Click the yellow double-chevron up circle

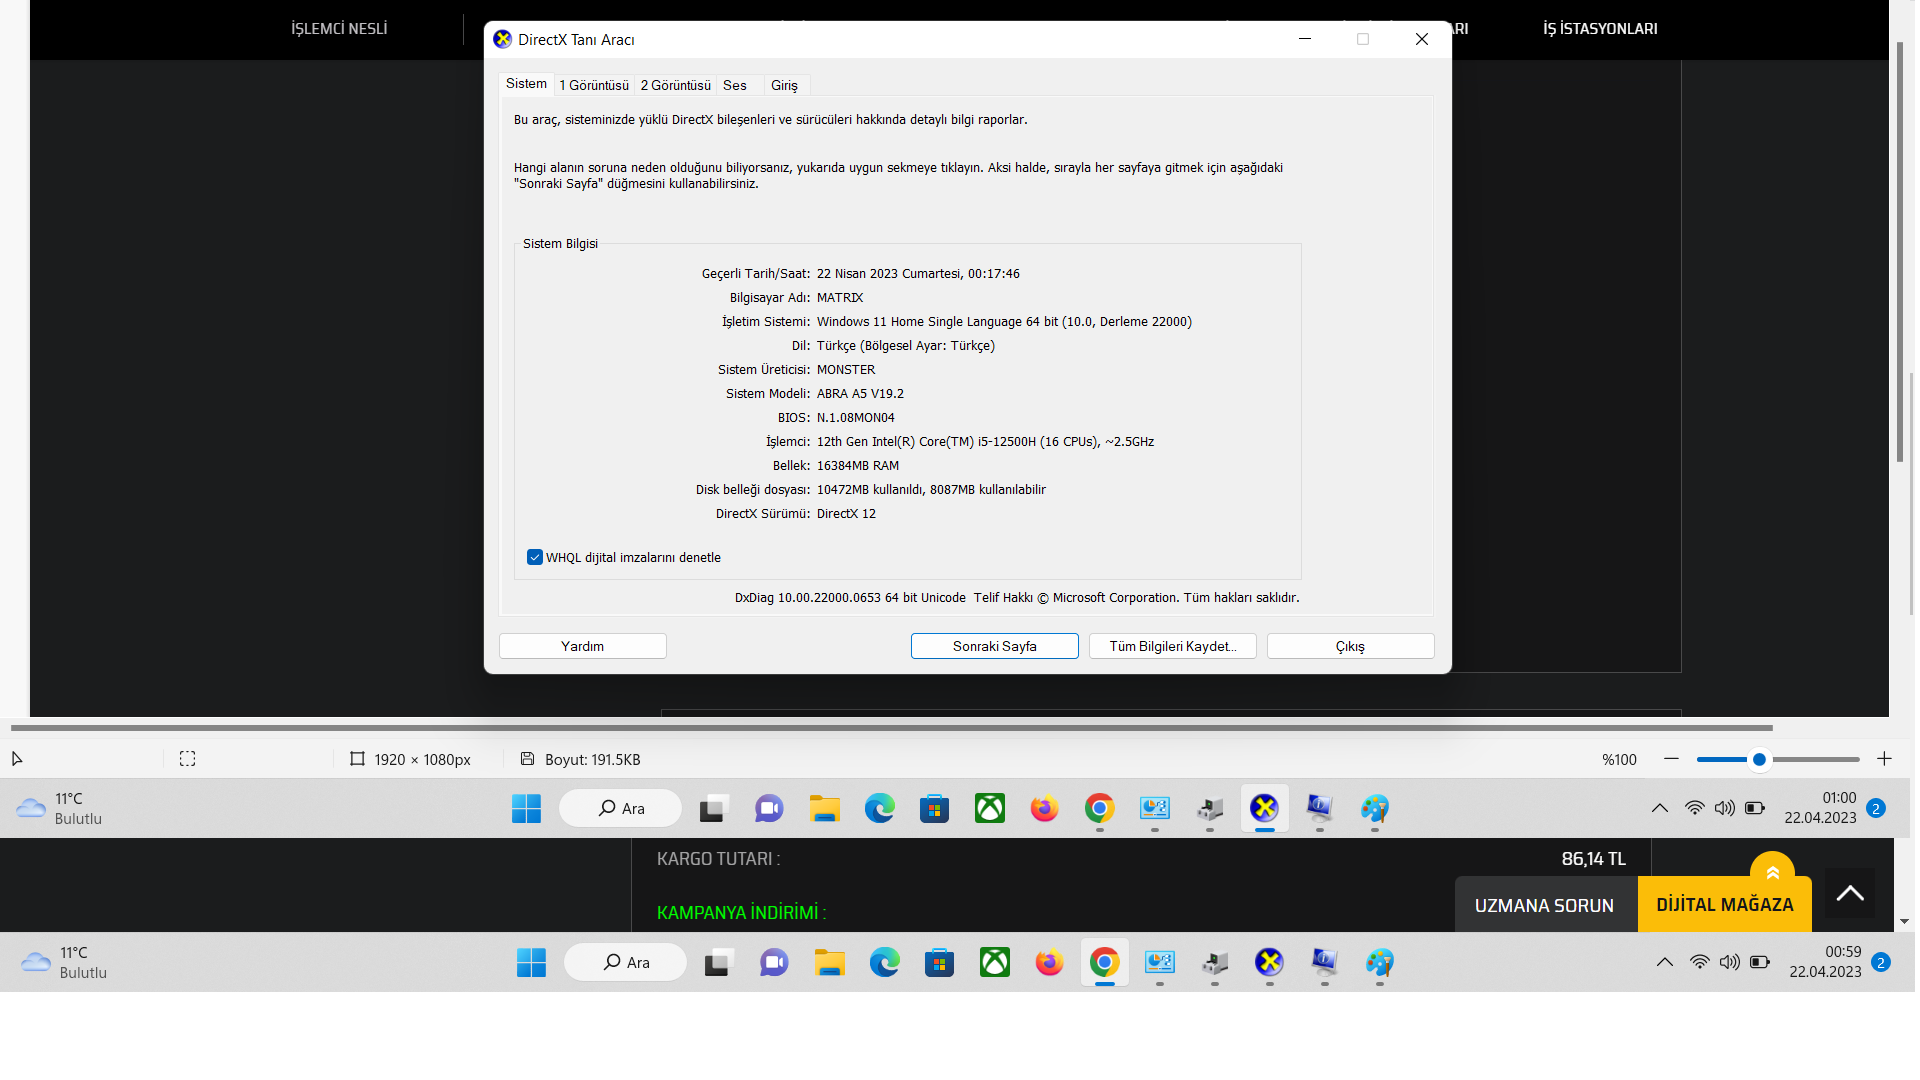1772,872
